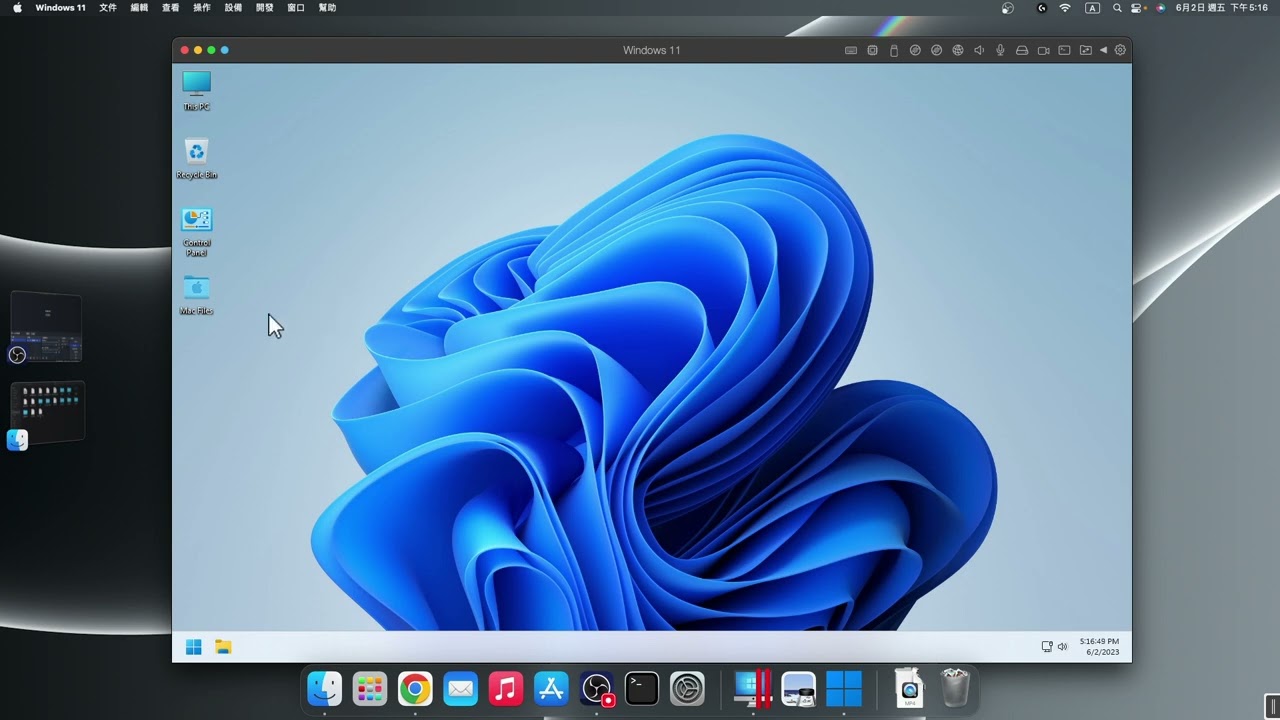This screenshot has width=1280, height=720.
Task: Click the microphone icon in Parallels toolbar
Action: click(x=1000, y=50)
